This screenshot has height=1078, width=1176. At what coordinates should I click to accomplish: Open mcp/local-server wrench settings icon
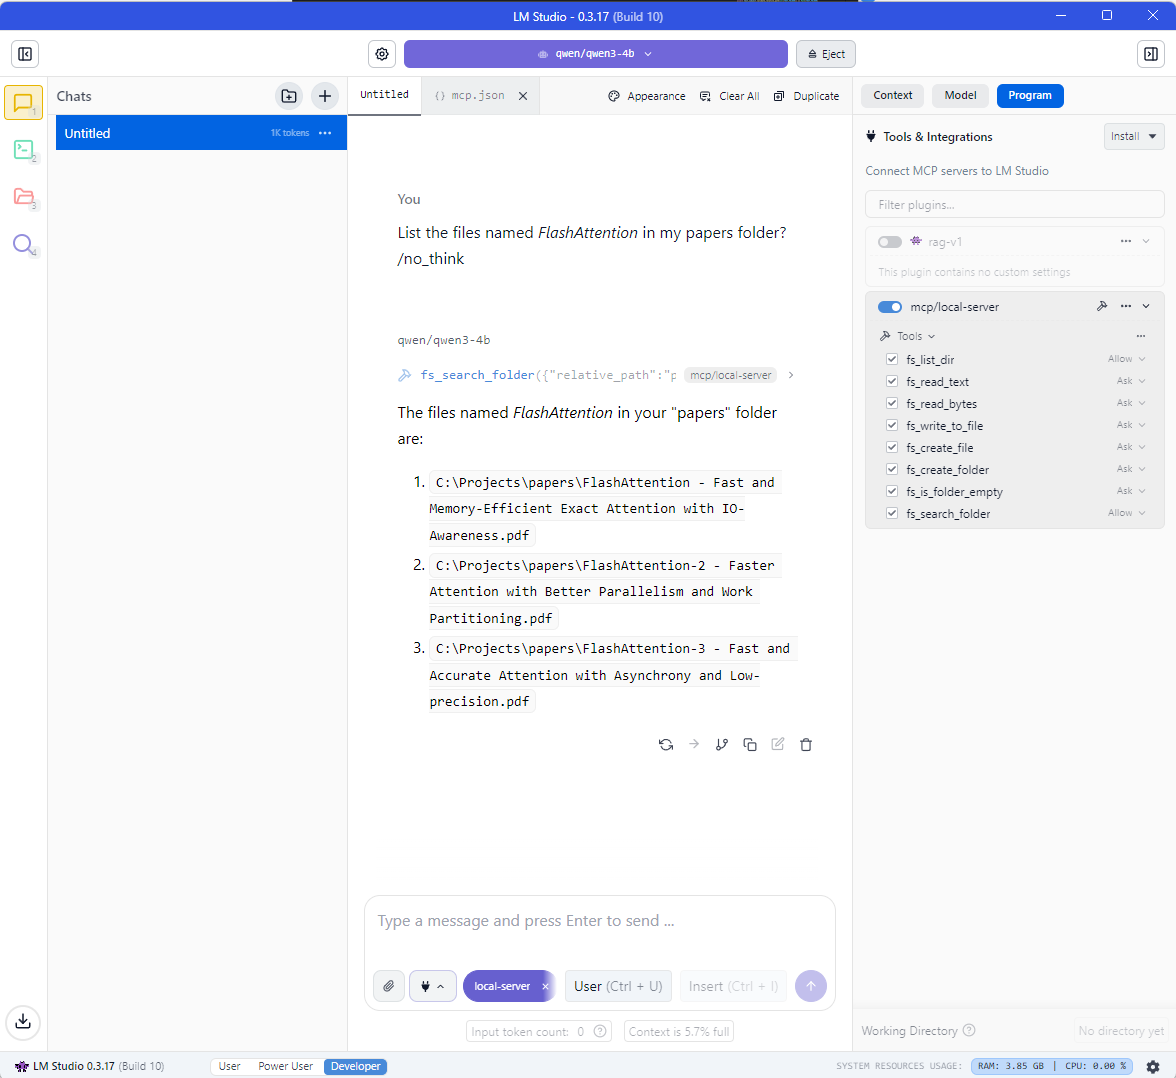[x=1102, y=306]
